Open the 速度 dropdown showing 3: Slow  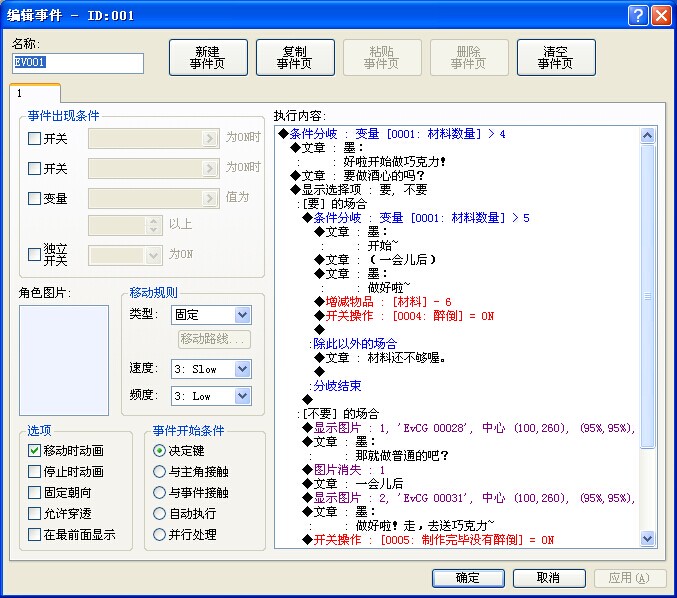click(x=212, y=369)
